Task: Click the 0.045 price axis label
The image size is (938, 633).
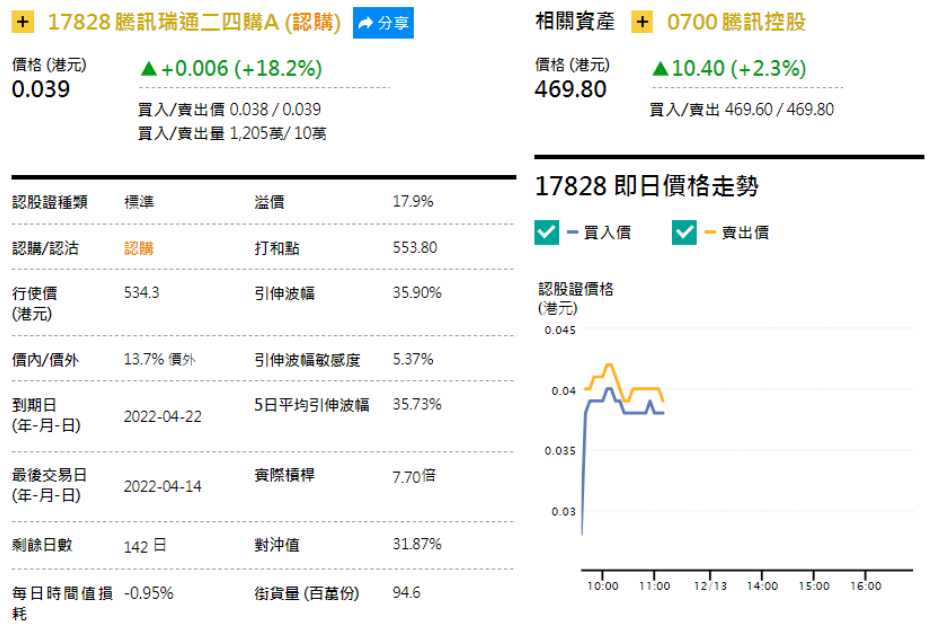Action: point(560,330)
